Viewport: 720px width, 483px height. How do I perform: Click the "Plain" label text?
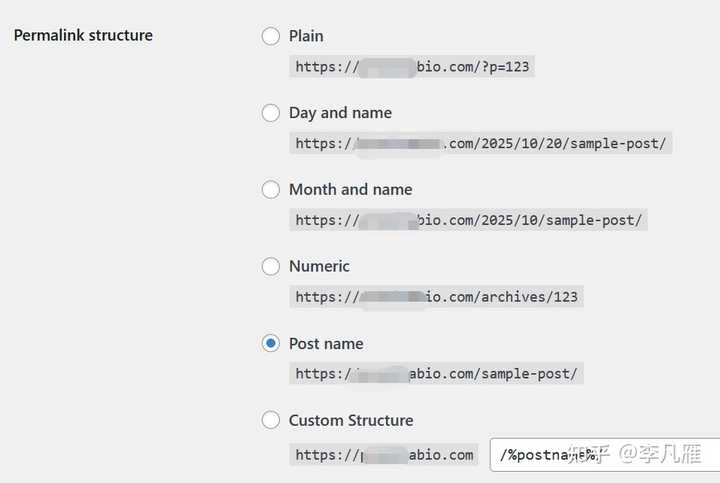[306, 36]
